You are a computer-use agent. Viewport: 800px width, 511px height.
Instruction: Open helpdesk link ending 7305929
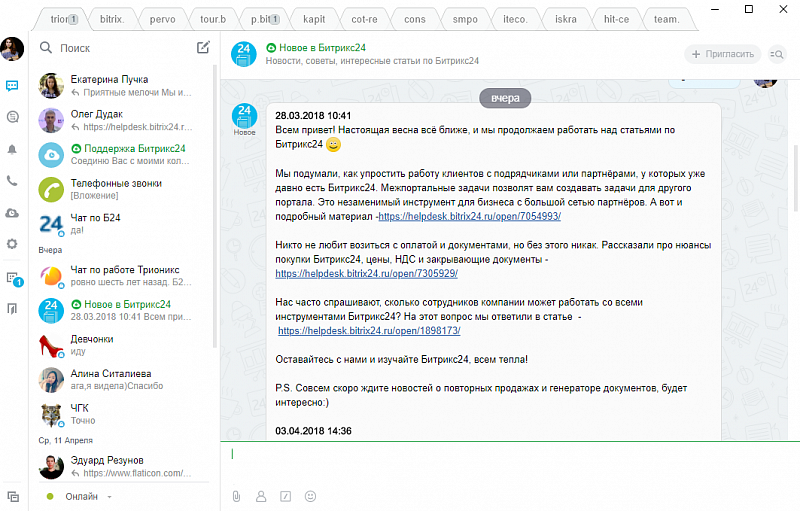coord(366,273)
